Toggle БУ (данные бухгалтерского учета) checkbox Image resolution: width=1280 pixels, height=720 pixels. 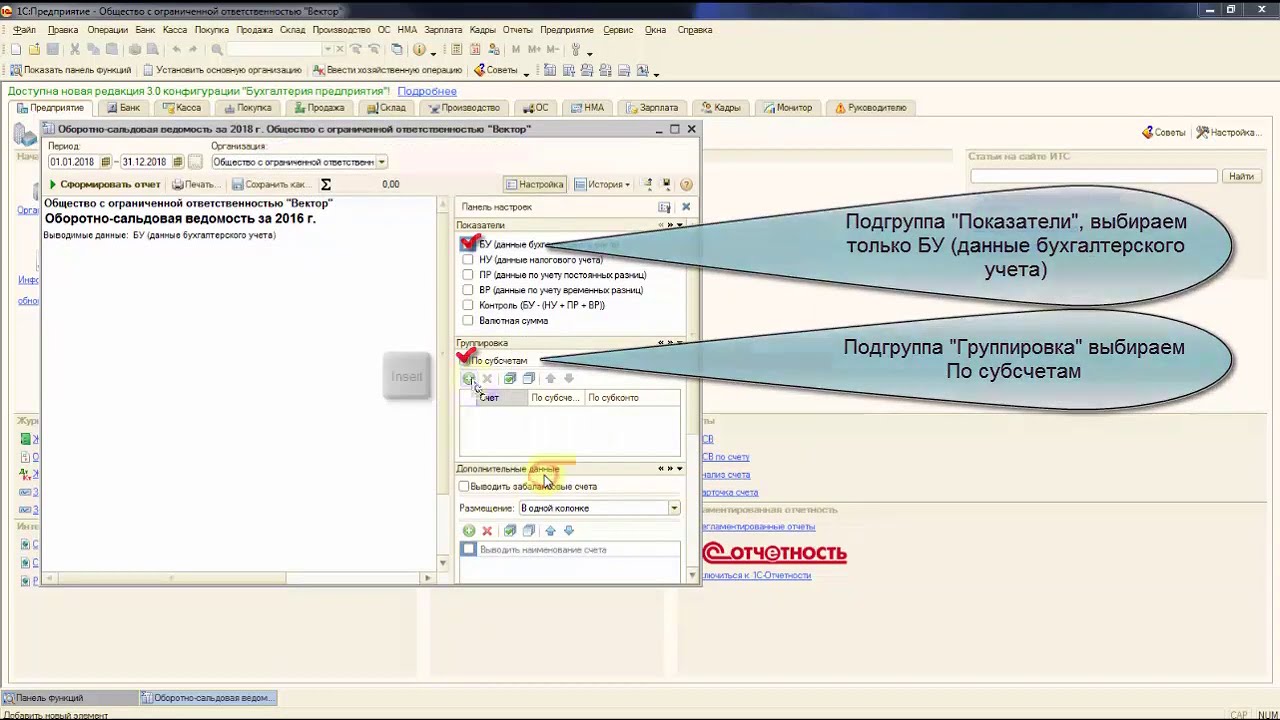tap(468, 244)
